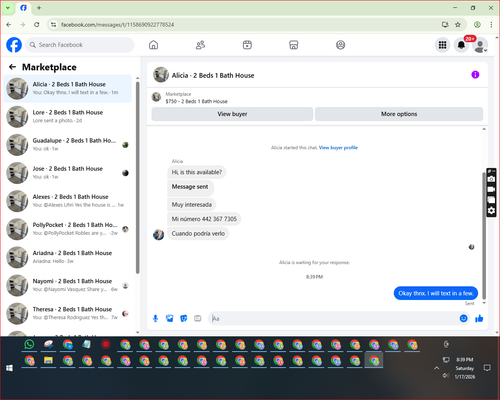This screenshot has height=400, width=500.
Task: Open PollyPocket conversation in list
Action: pyautogui.click(x=68, y=229)
